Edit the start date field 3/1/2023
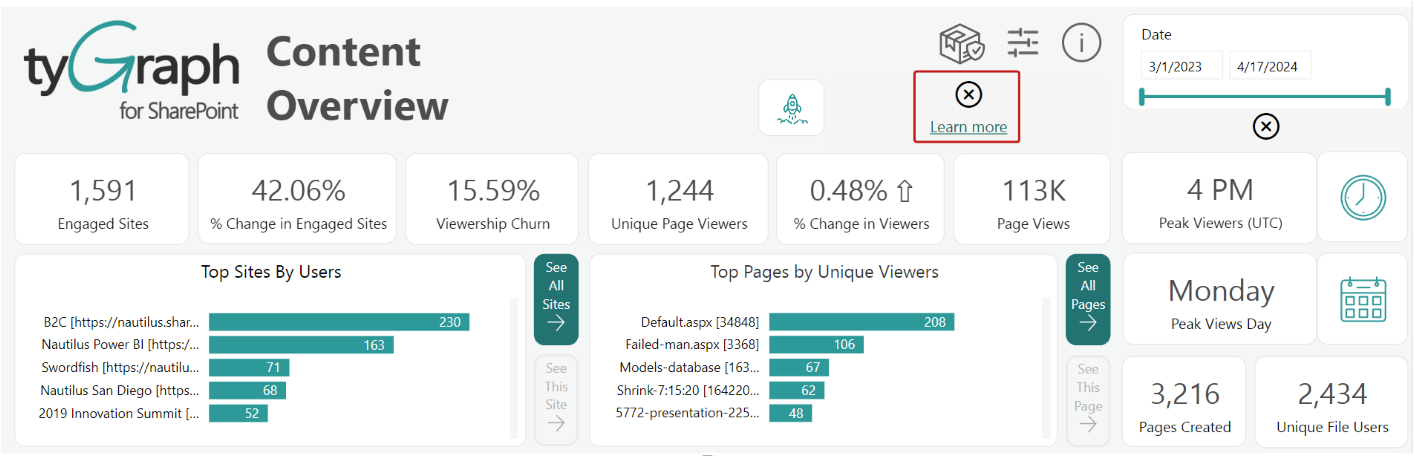This screenshot has width=1415, height=456. tap(1182, 67)
